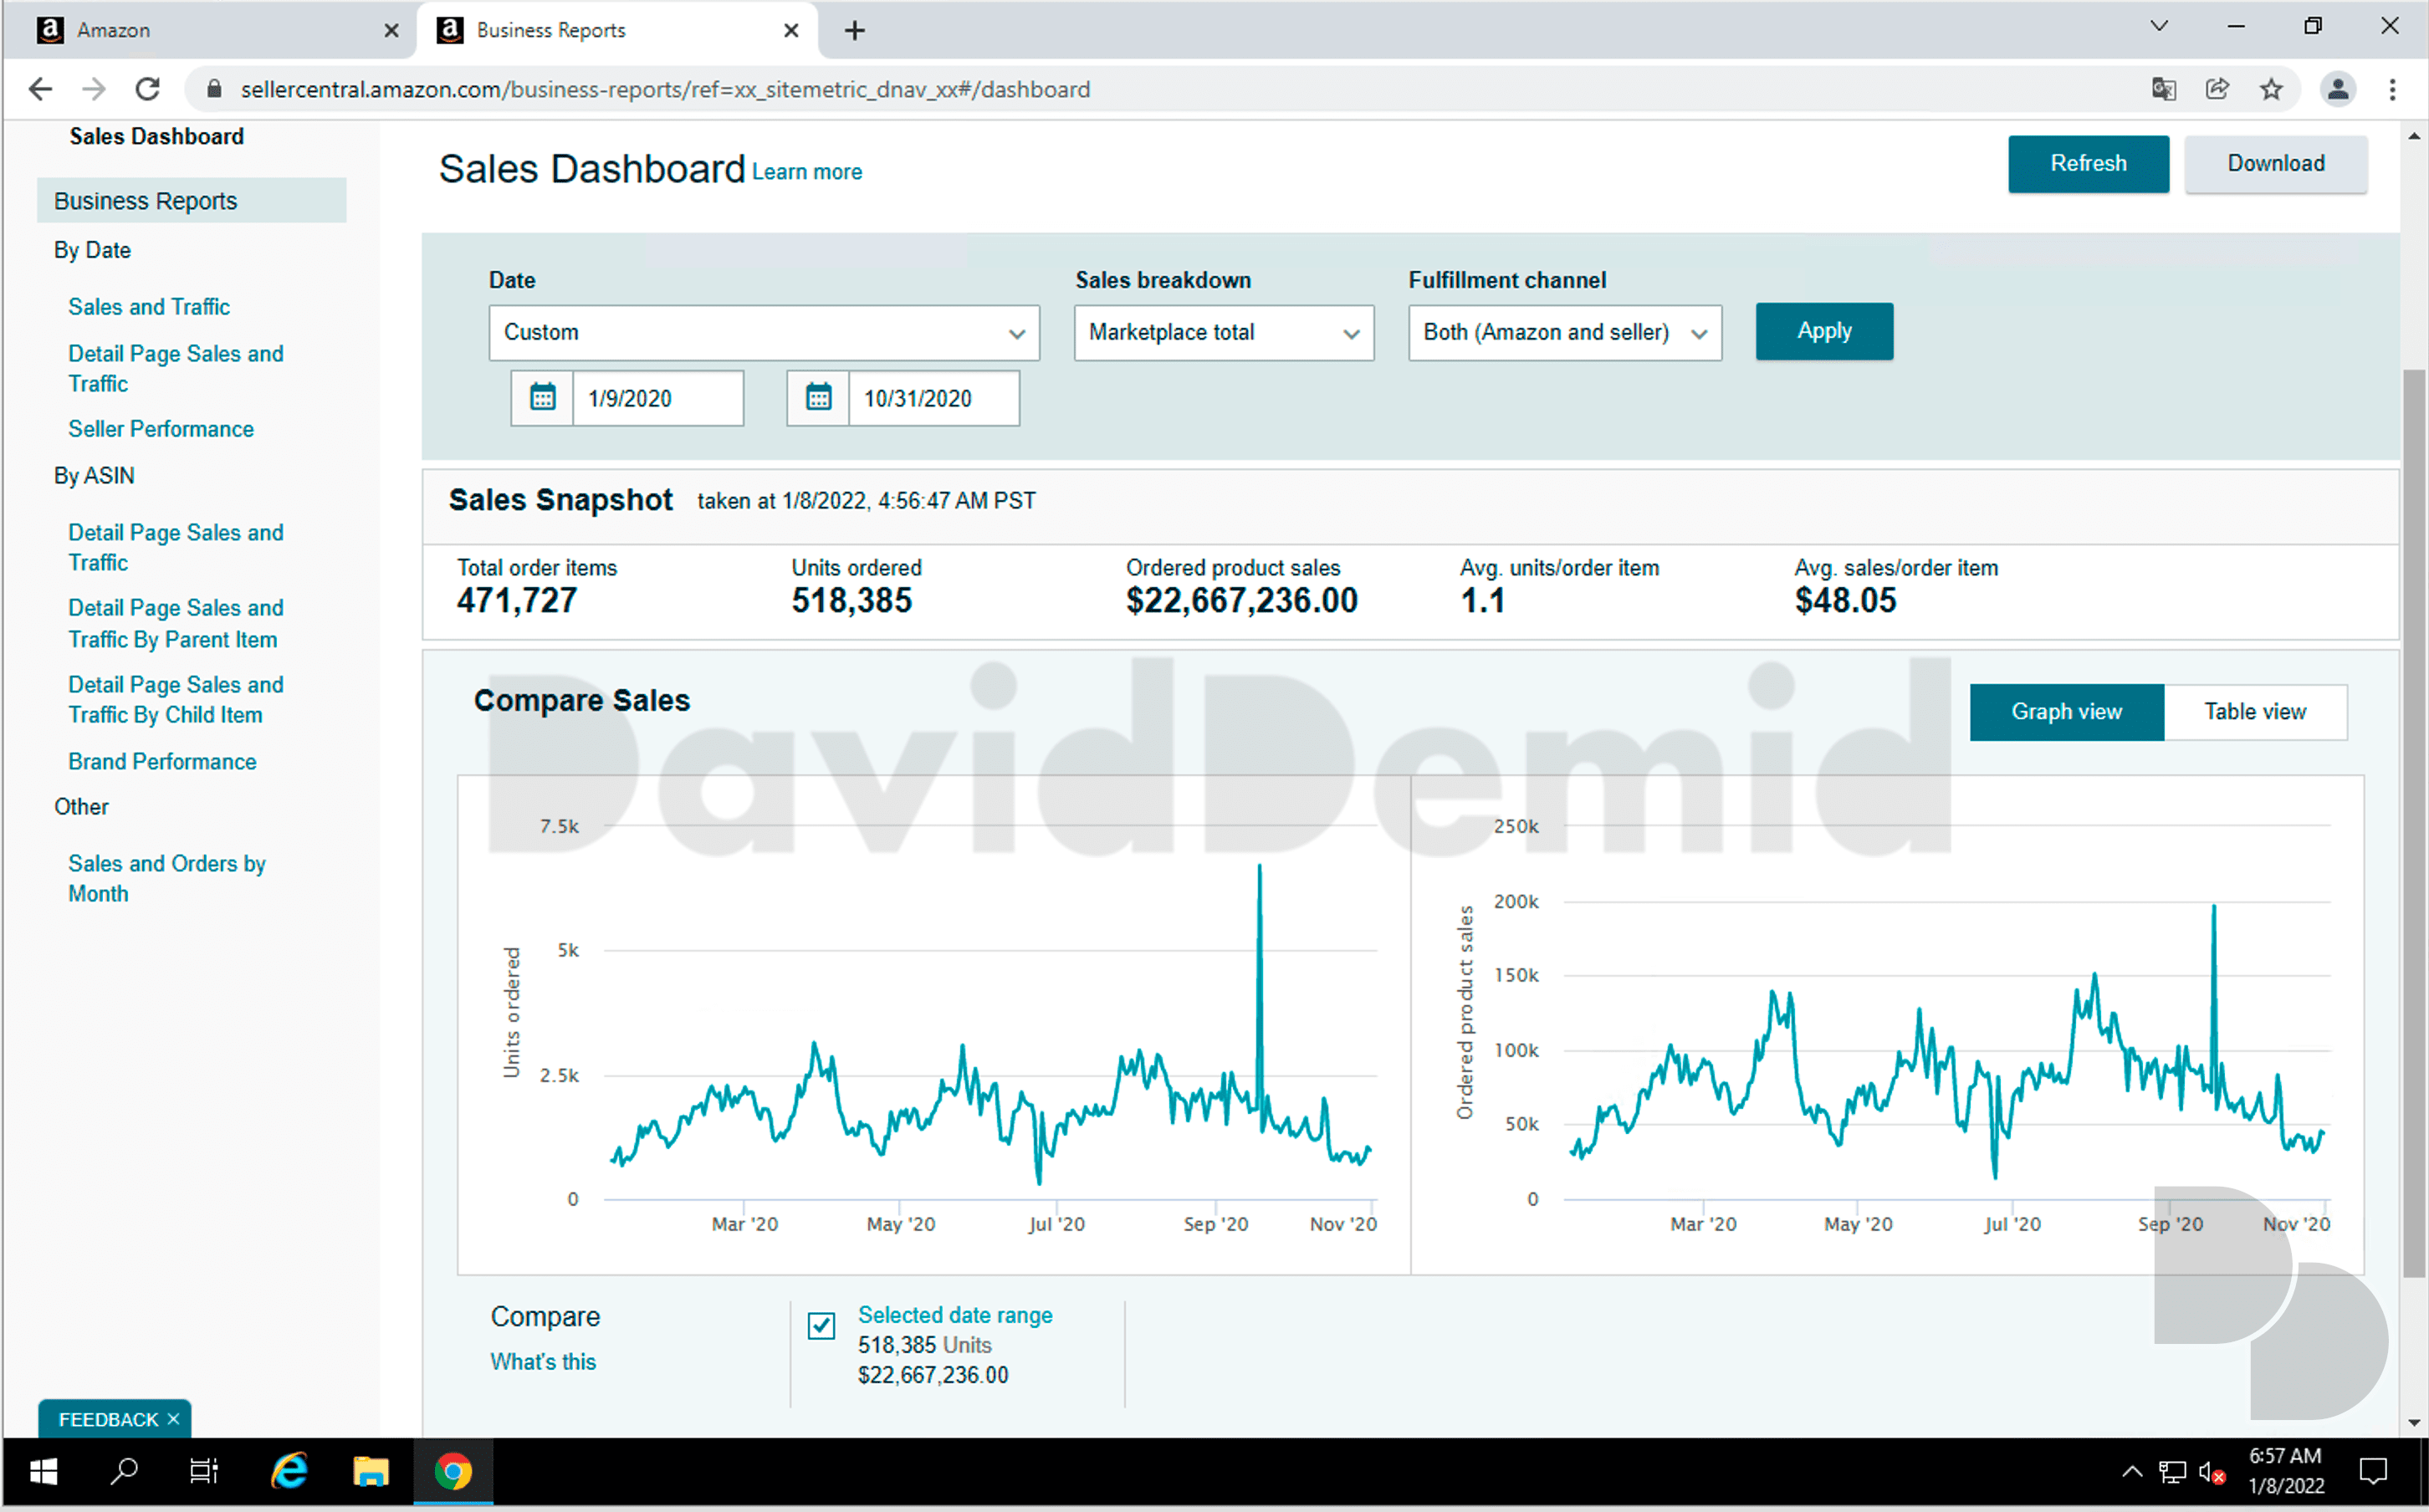The width and height of the screenshot is (2429, 1512).
Task: Open the Seller Performance report
Action: point(161,429)
